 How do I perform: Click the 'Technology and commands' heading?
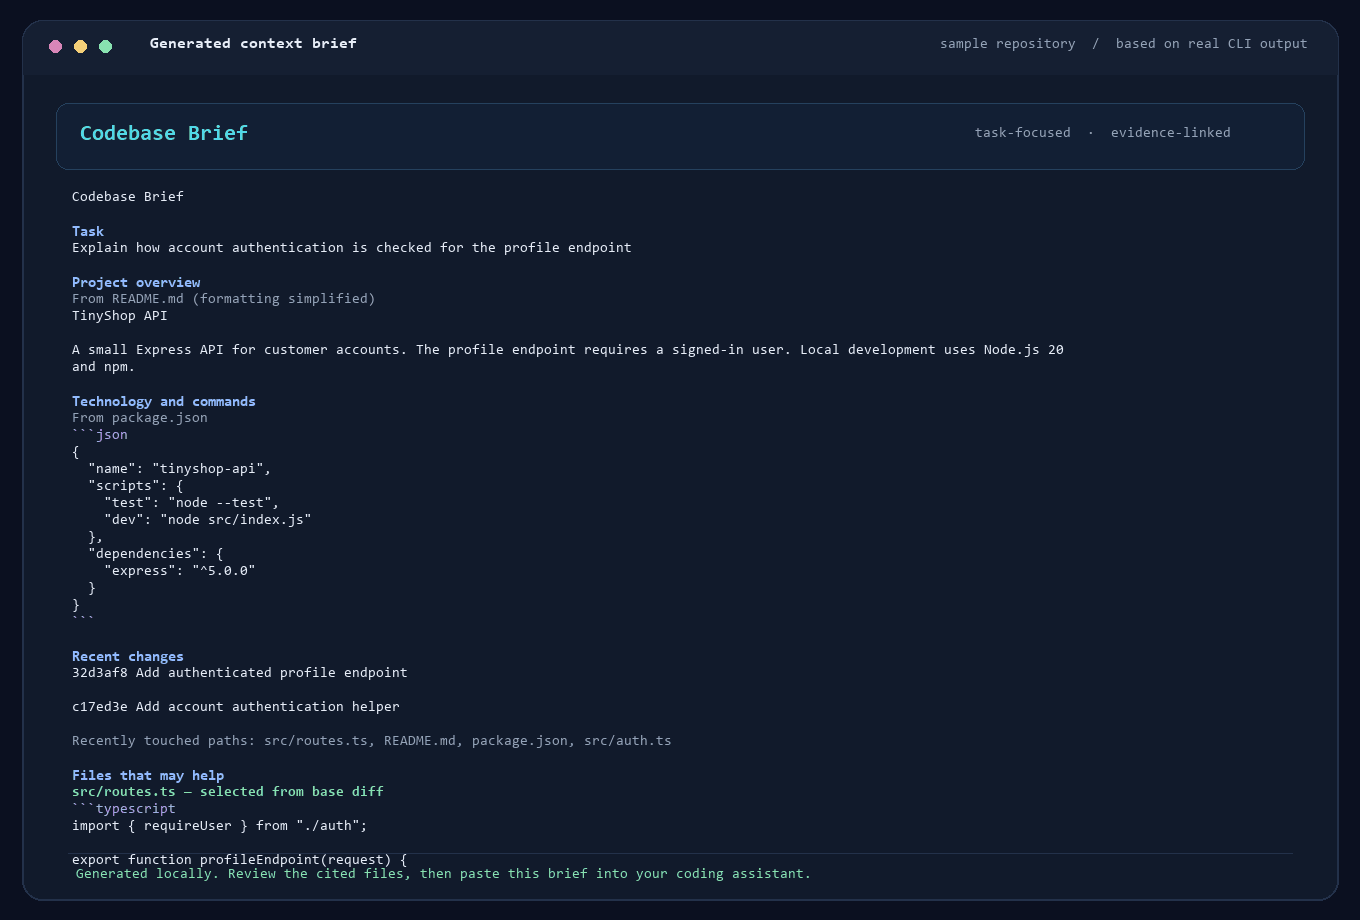164,401
